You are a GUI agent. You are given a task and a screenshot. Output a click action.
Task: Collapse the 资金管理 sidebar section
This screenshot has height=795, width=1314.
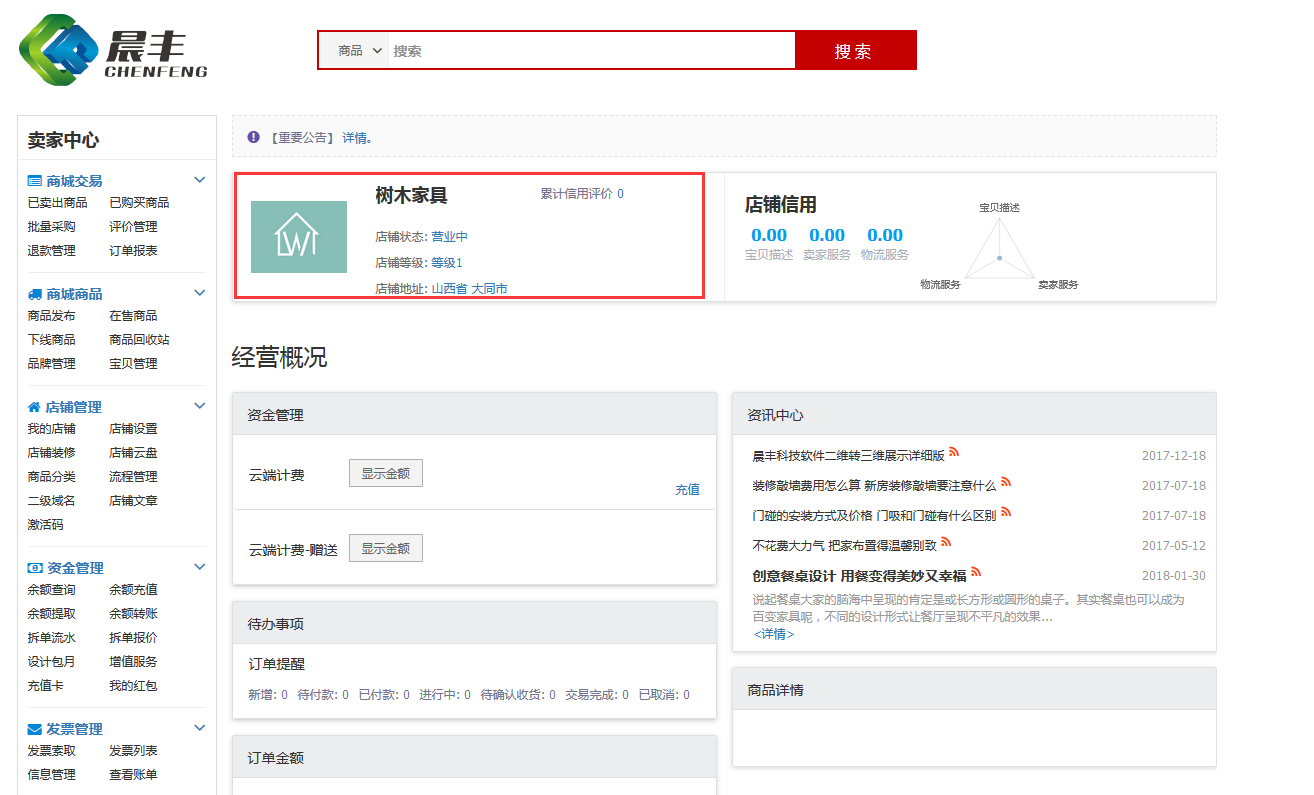coord(199,567)
